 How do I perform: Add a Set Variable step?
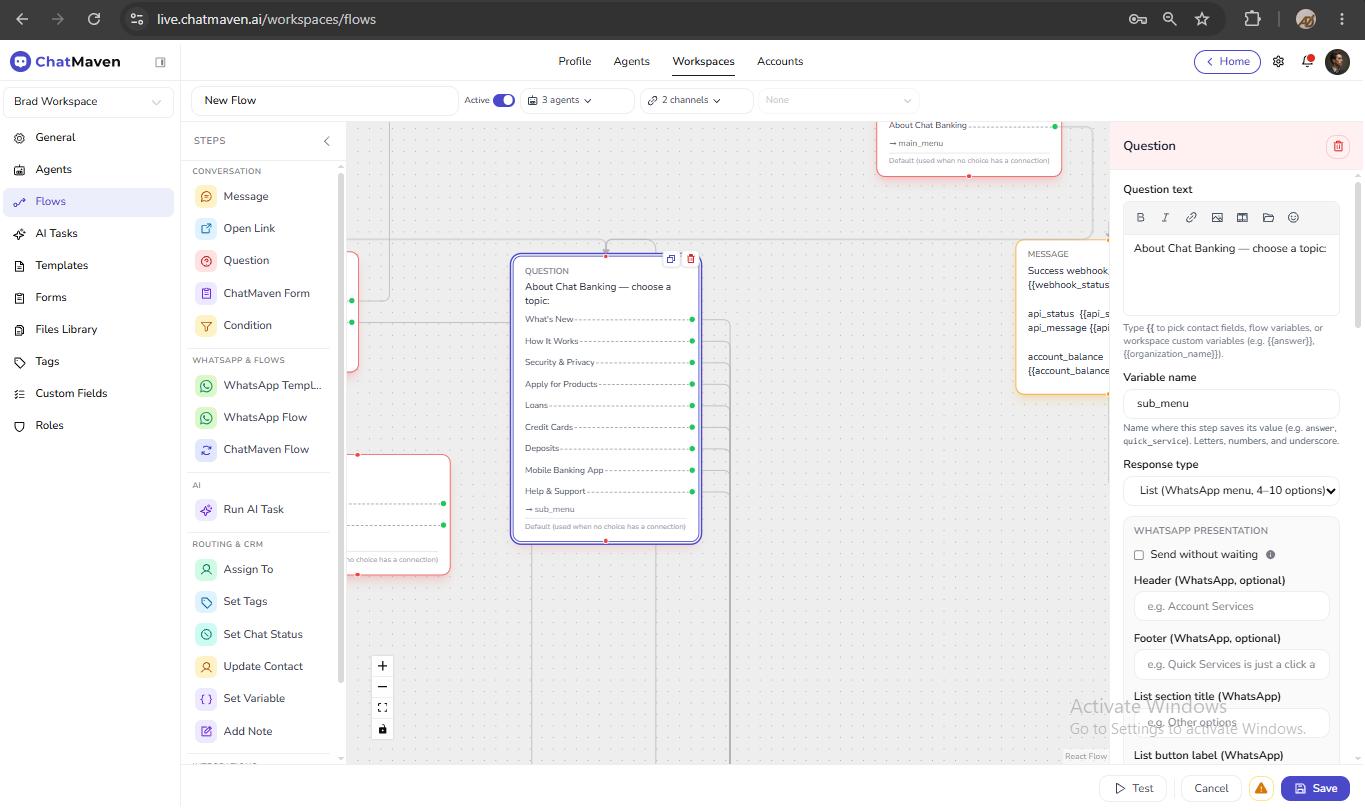tap(262, 699)
